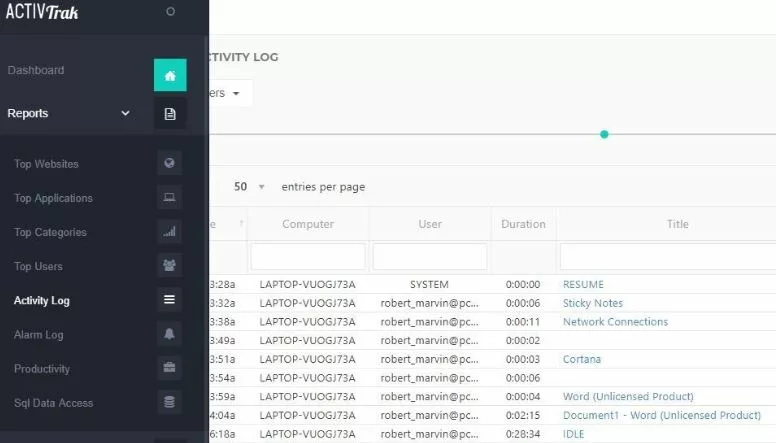The height and width of the screenshot is (443, 776).
Task: Open the 50 entries per page dropdown
Action: click(249, 187)
